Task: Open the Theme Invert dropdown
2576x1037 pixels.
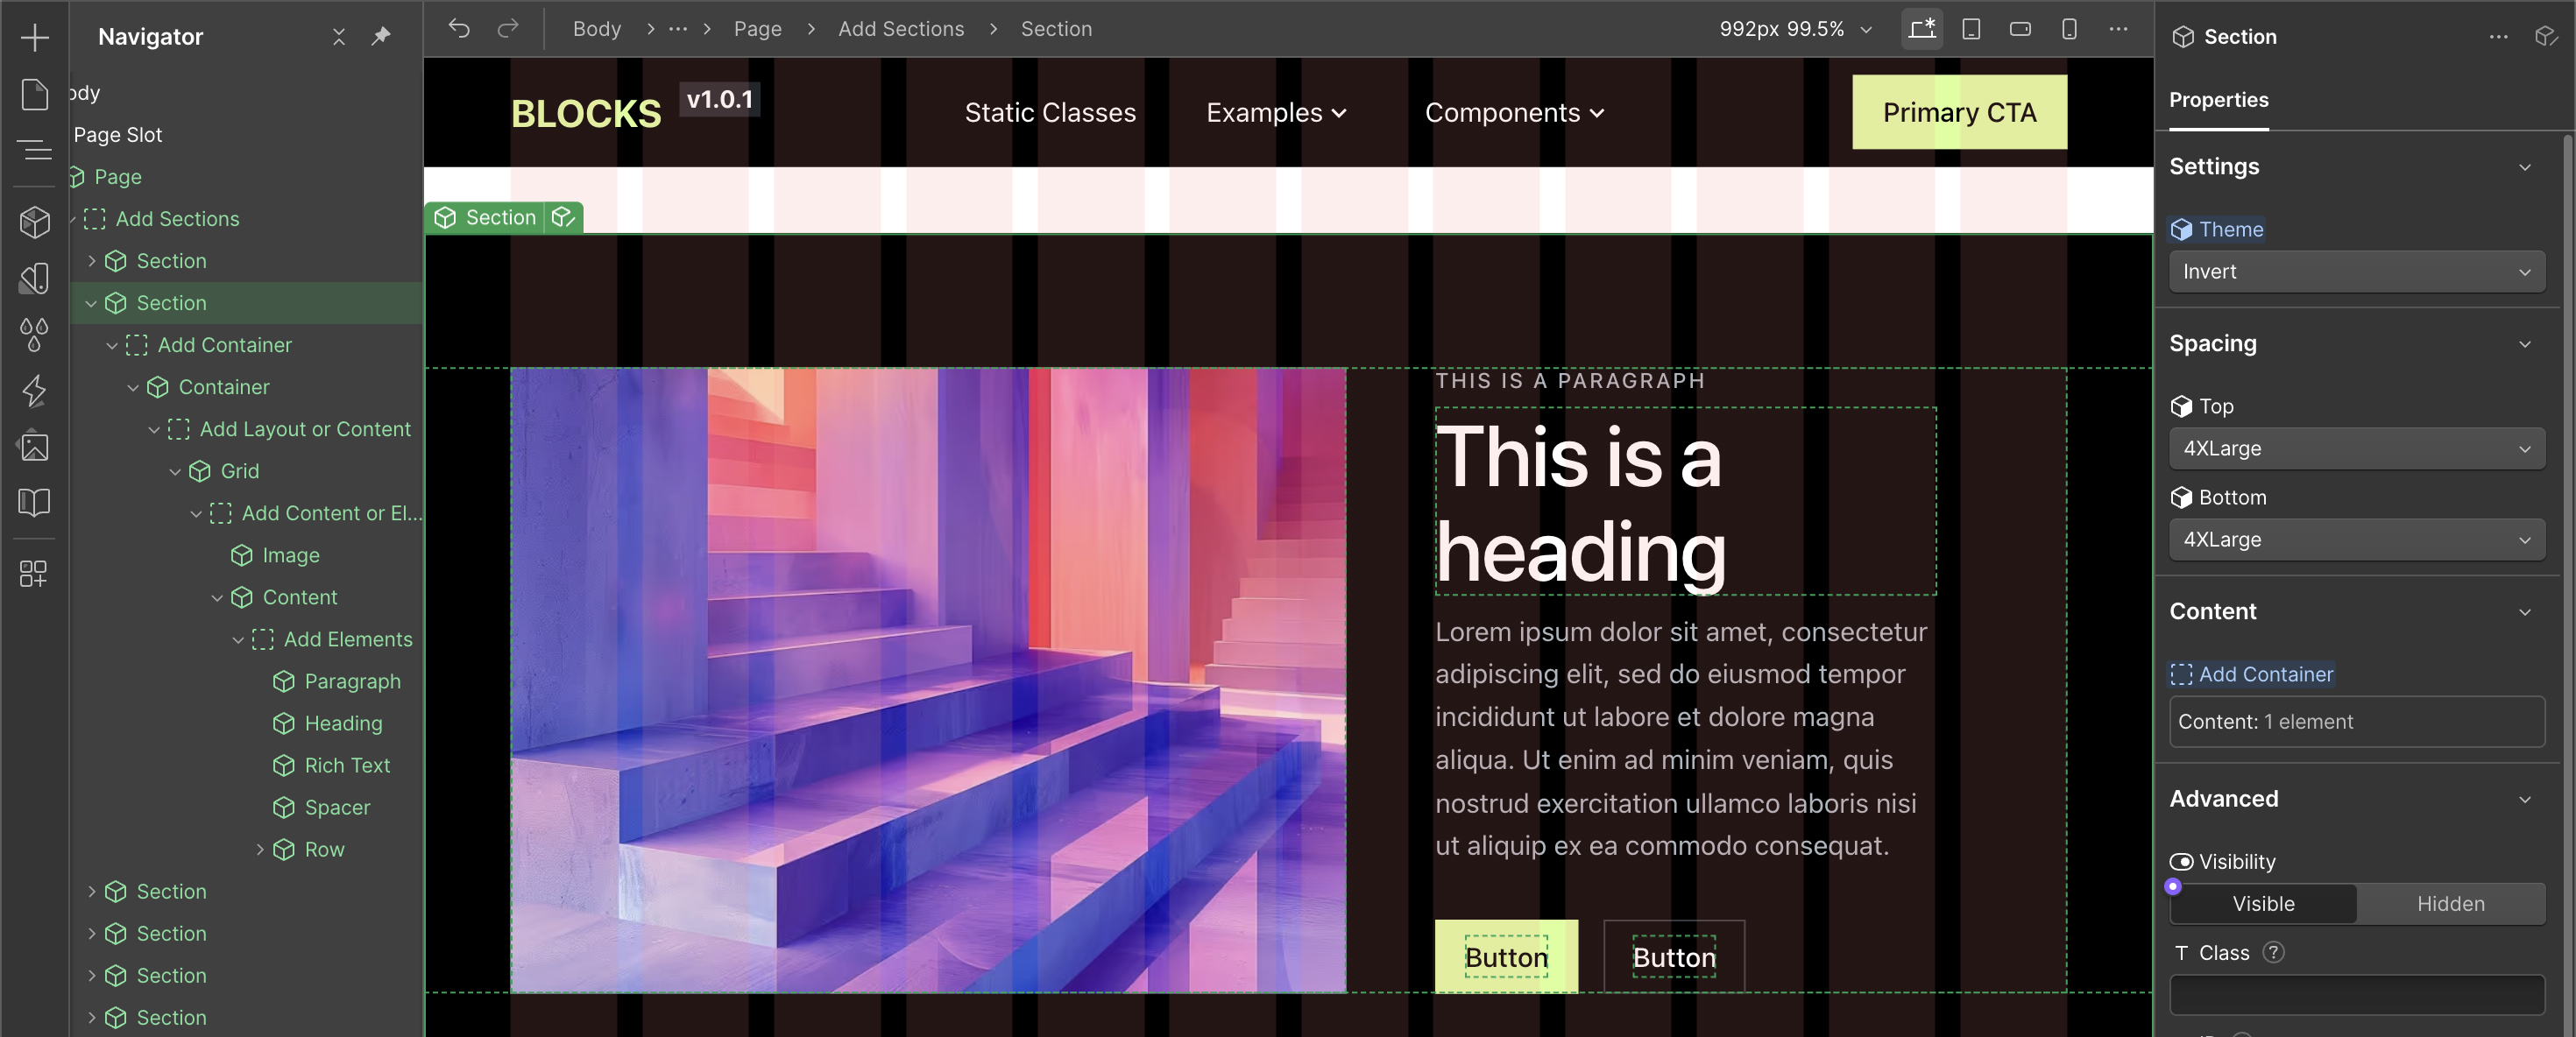Action: point(2356,272)
